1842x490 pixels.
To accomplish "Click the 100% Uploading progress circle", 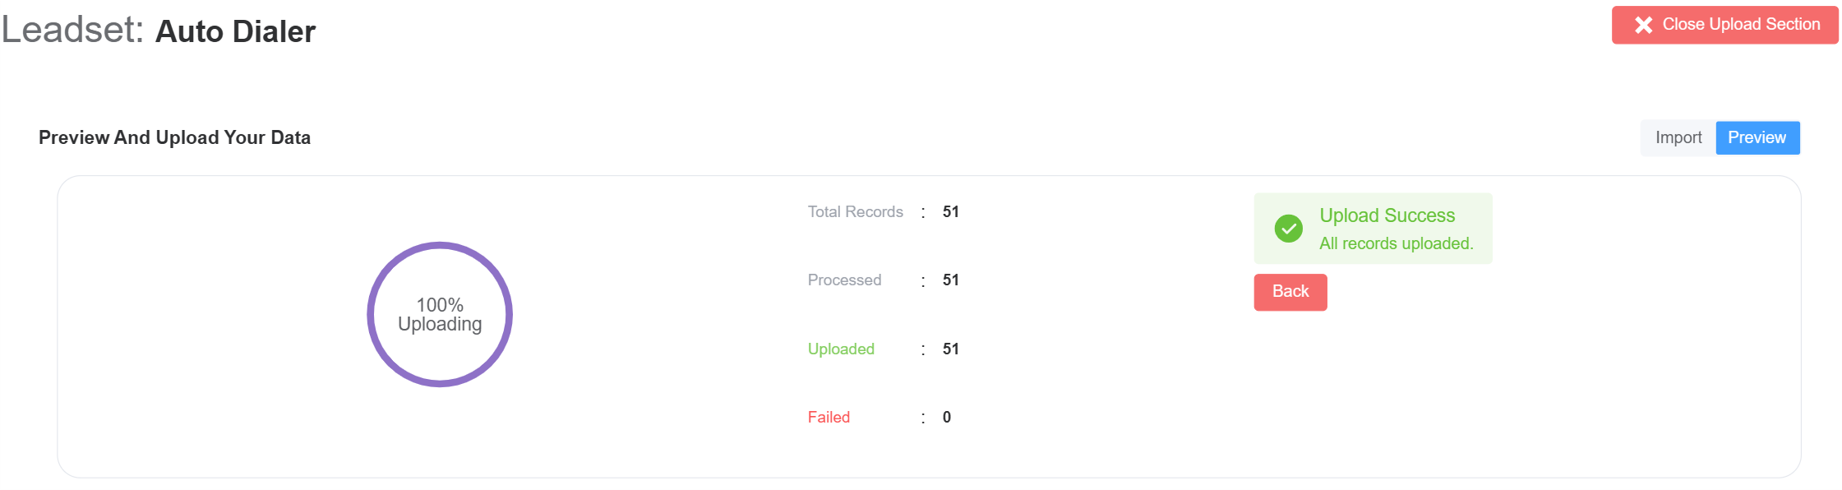I will click(x=440, y=315).
